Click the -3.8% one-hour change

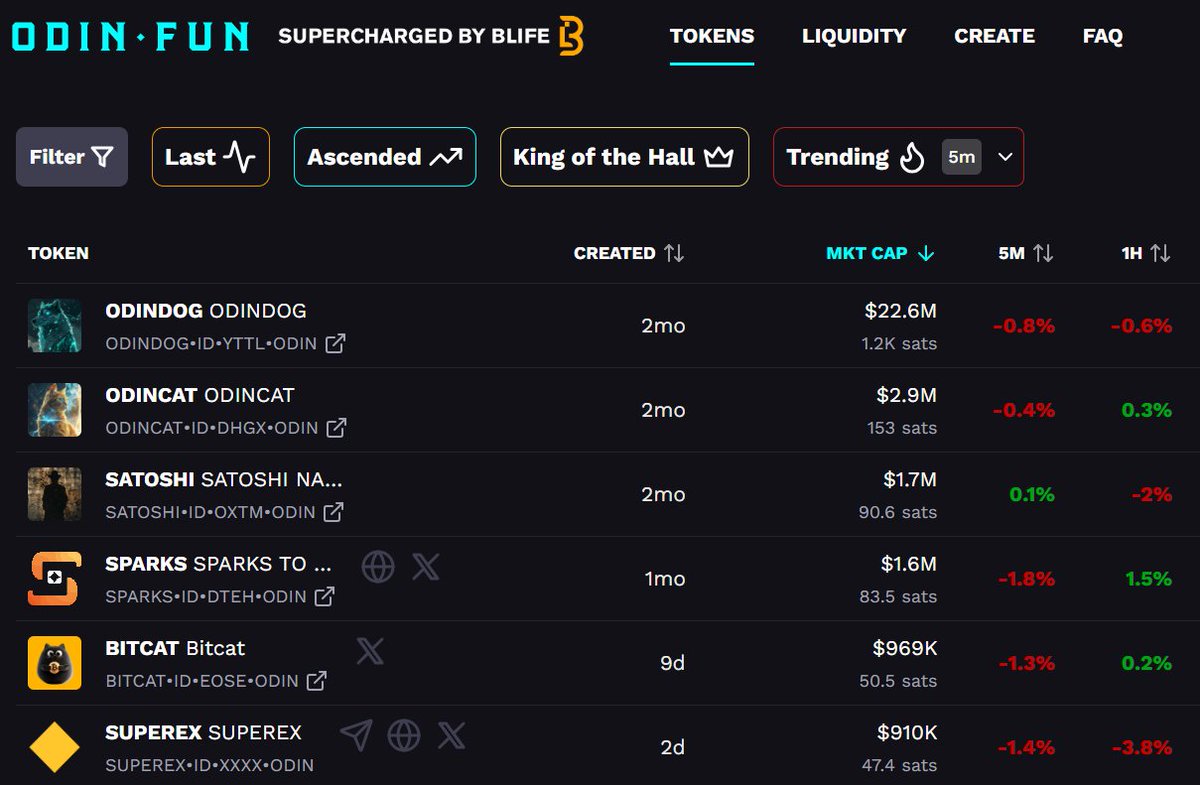(x=1141, y=747)
